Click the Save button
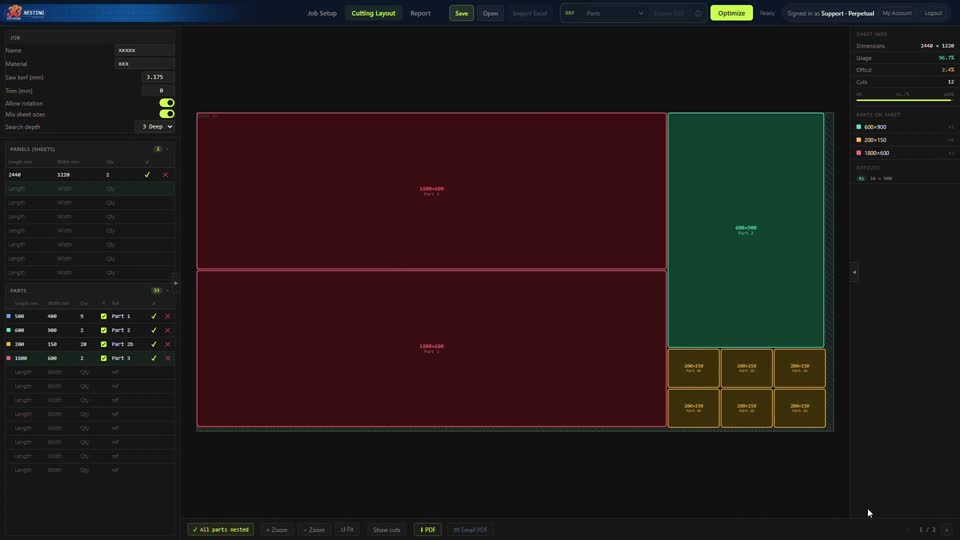Image resolution: width=960 pixels, height=540 pixels. pos(462,13)
